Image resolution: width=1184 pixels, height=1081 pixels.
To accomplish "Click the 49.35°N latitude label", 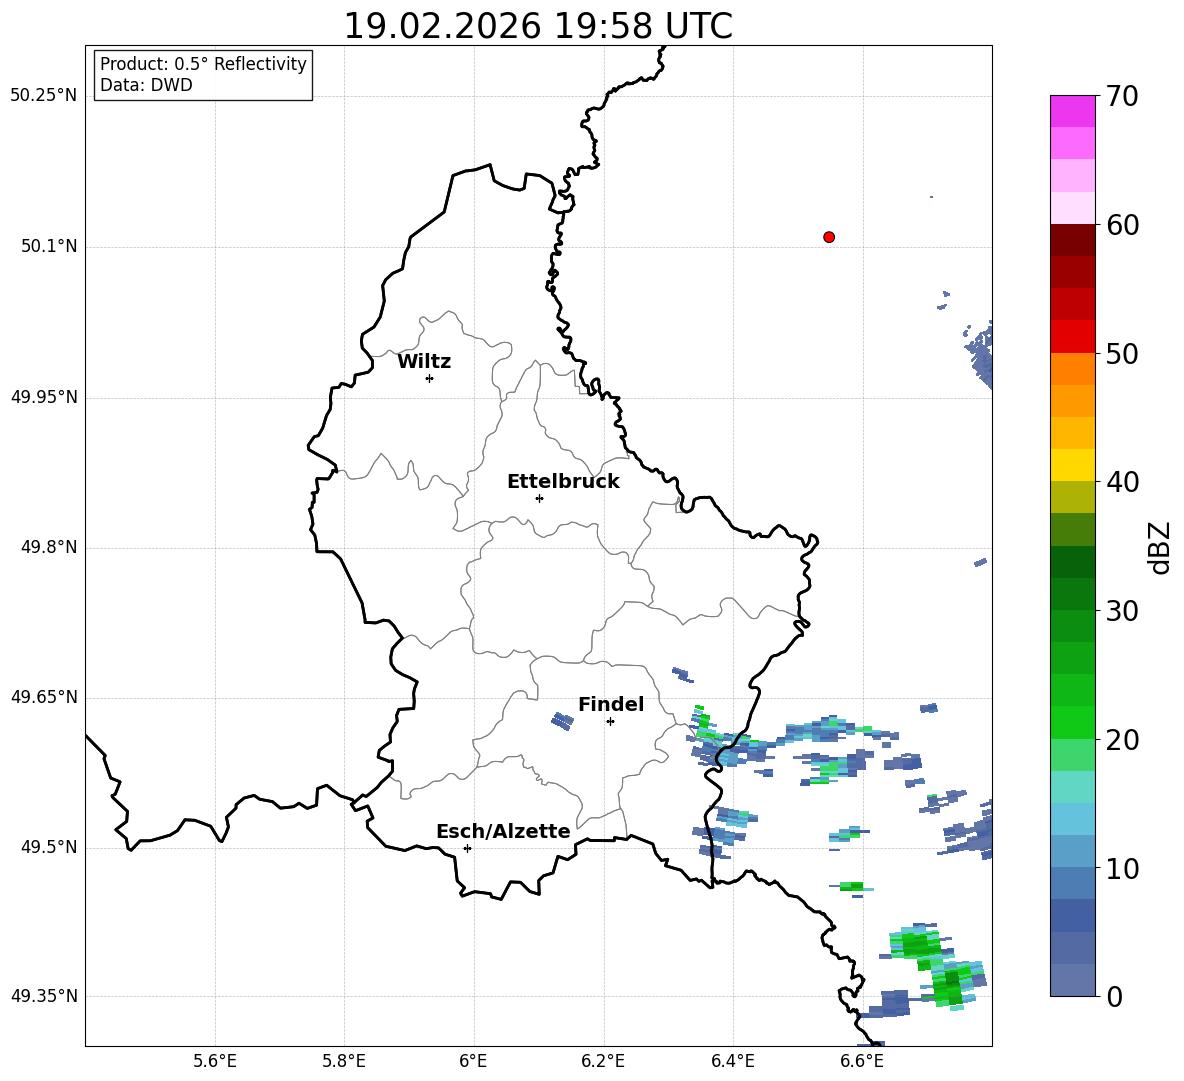I will click(x=44, y=996).
